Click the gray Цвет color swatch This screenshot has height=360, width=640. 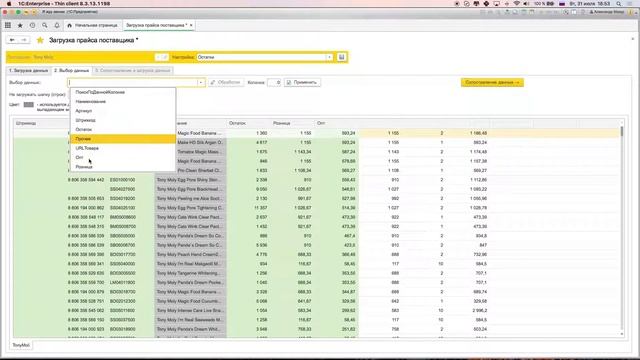click(x=29, y=105)
